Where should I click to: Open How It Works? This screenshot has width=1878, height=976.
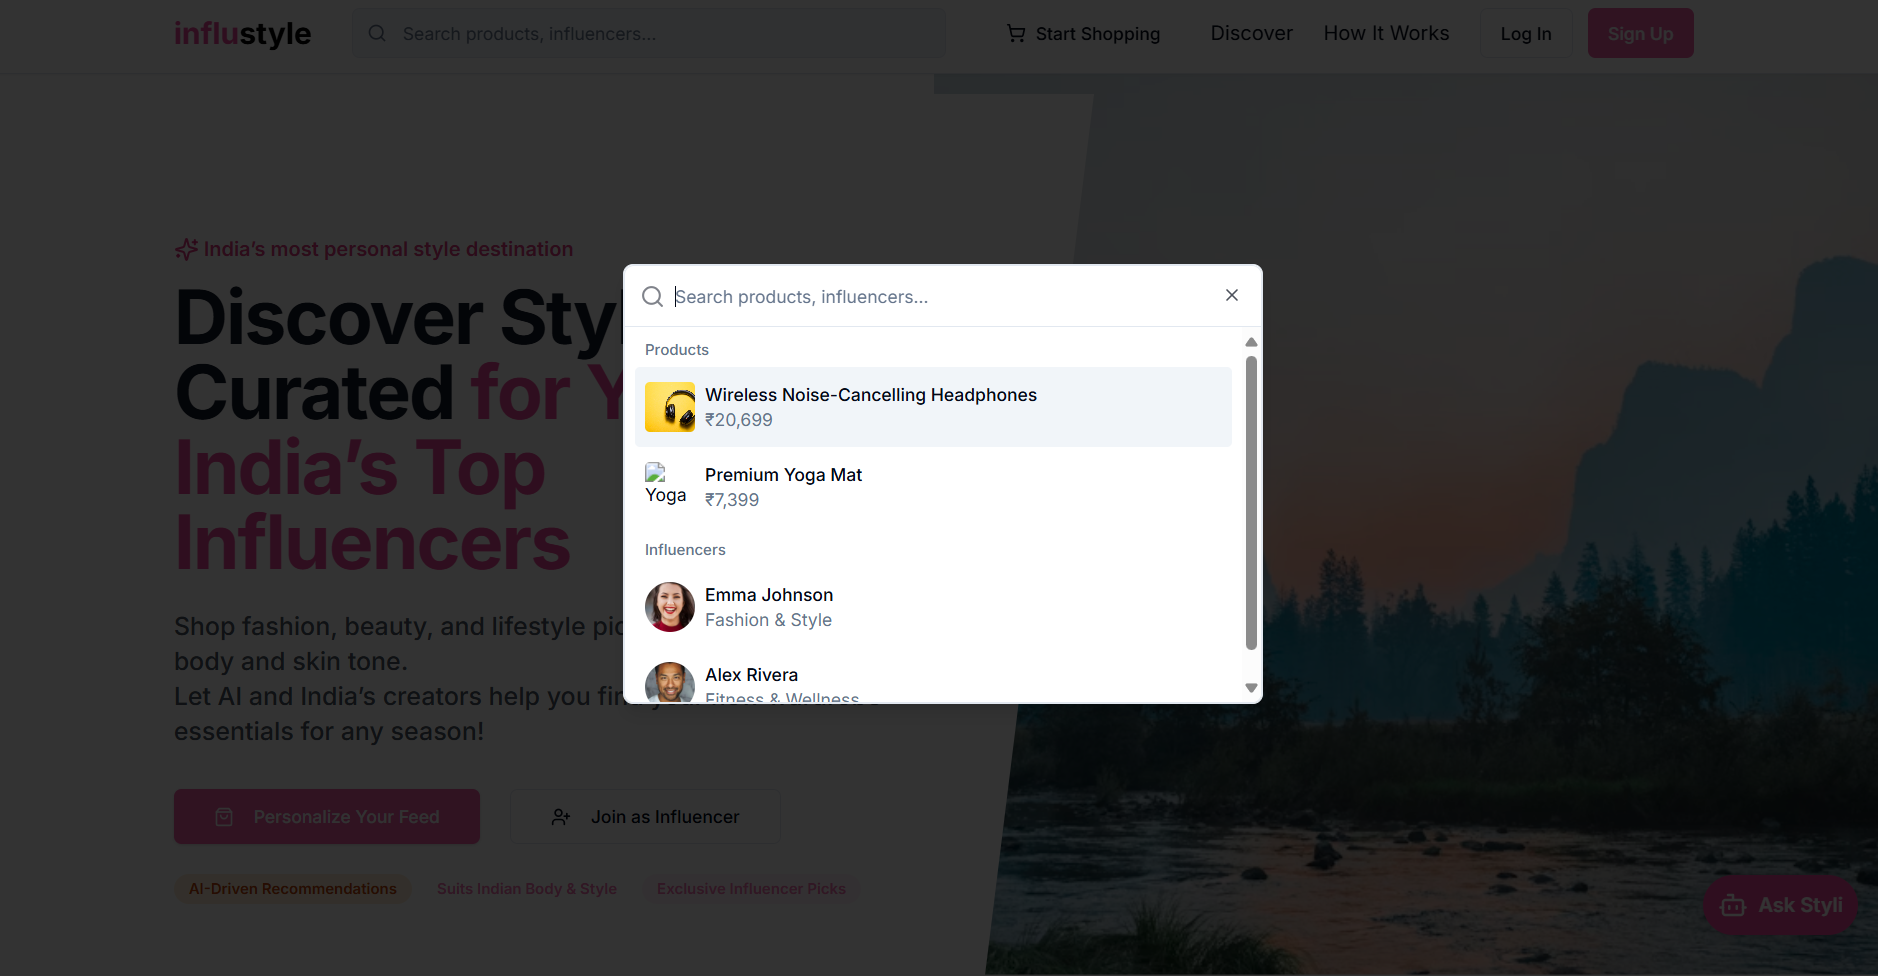tap(1386, 33)
